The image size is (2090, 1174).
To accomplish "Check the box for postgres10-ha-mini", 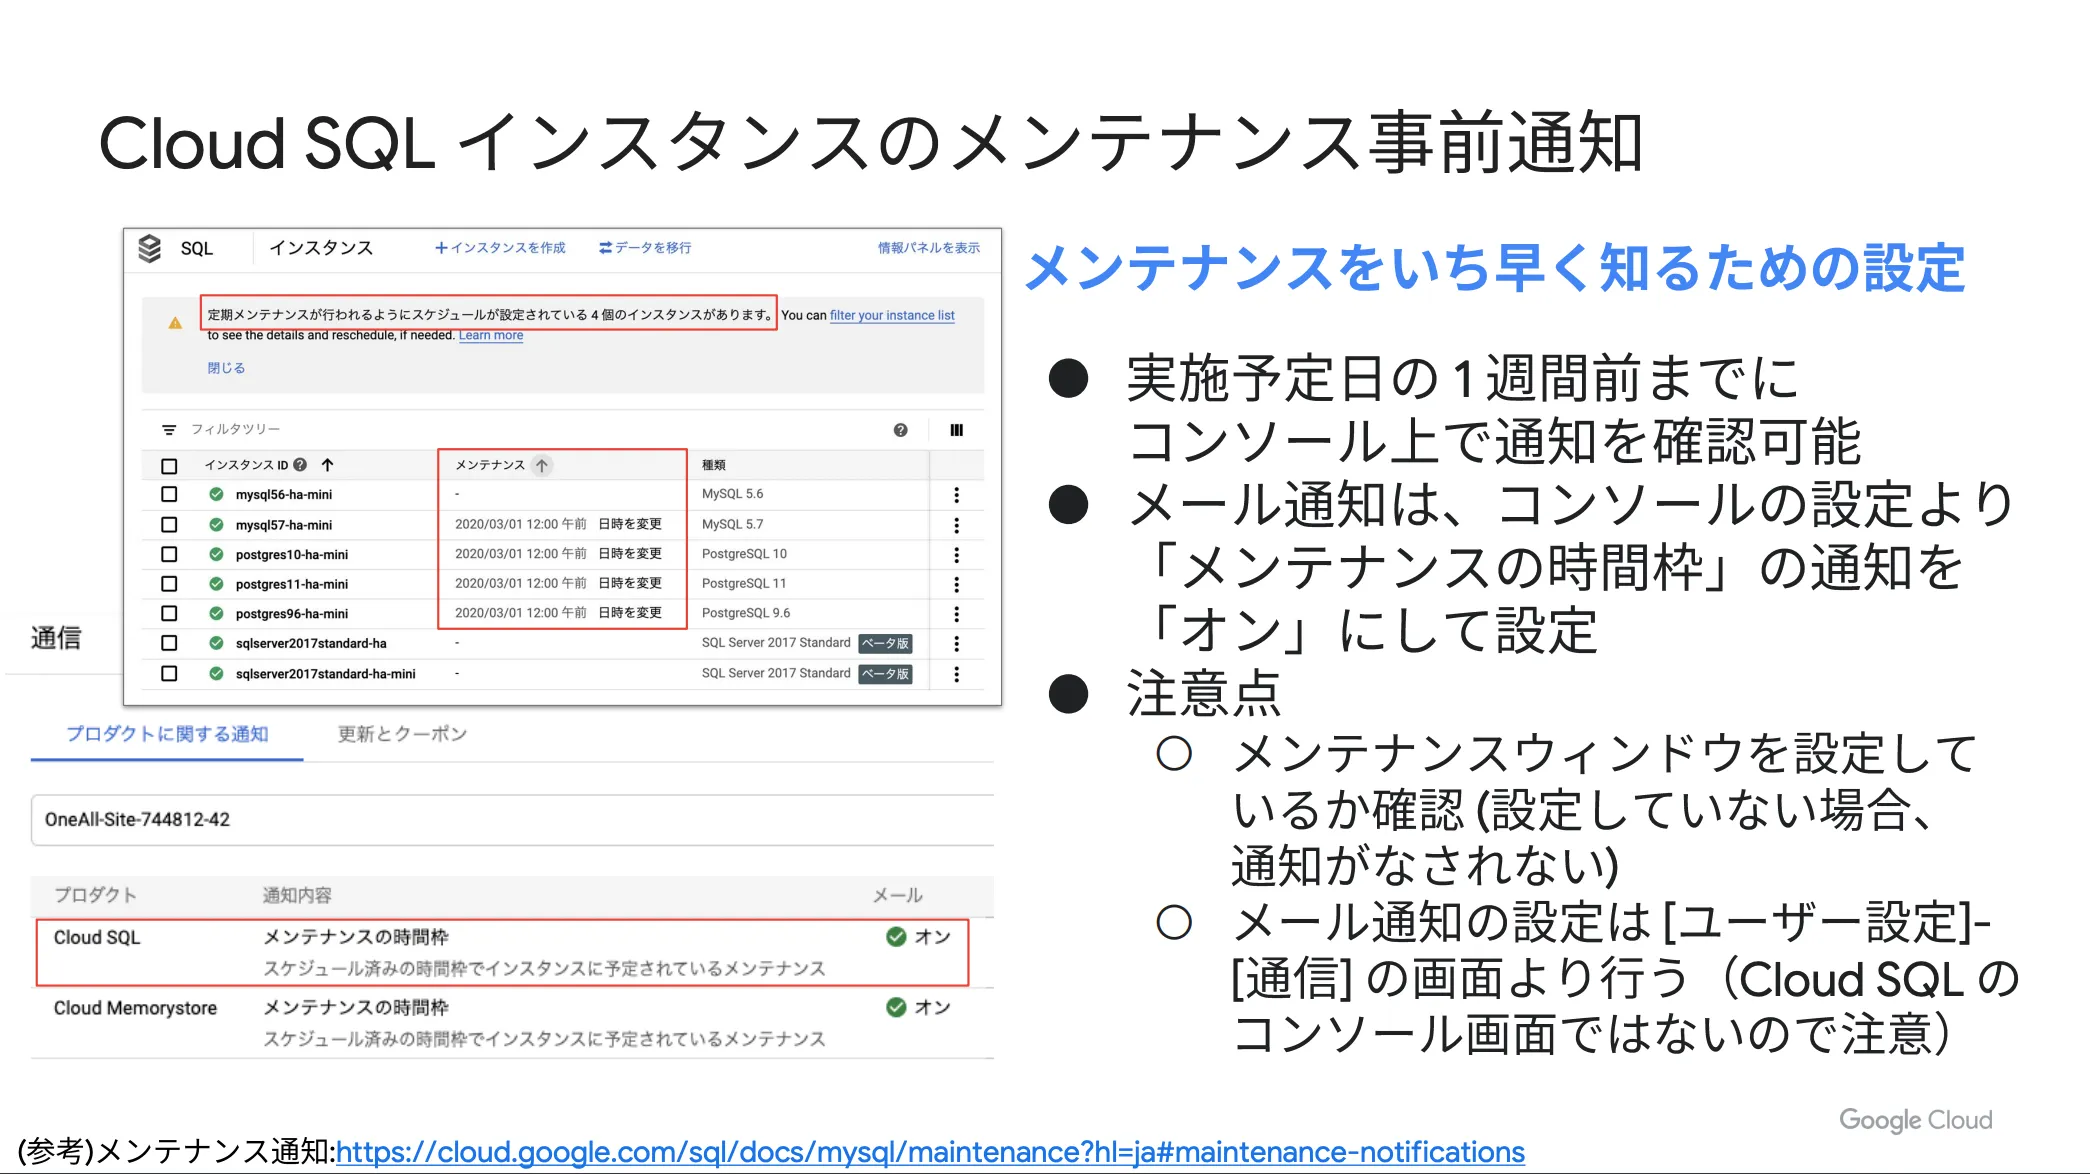I will [x=169, y=554].
